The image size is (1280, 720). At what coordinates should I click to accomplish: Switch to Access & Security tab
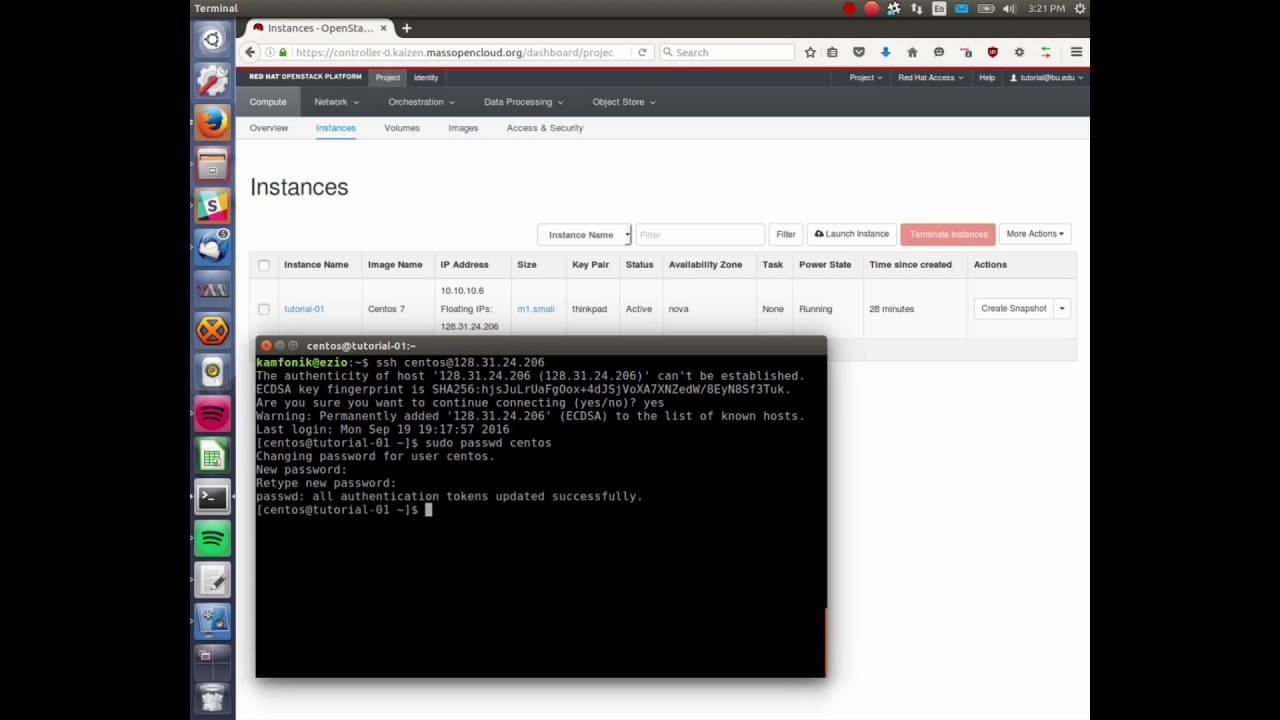click(545, 128)
